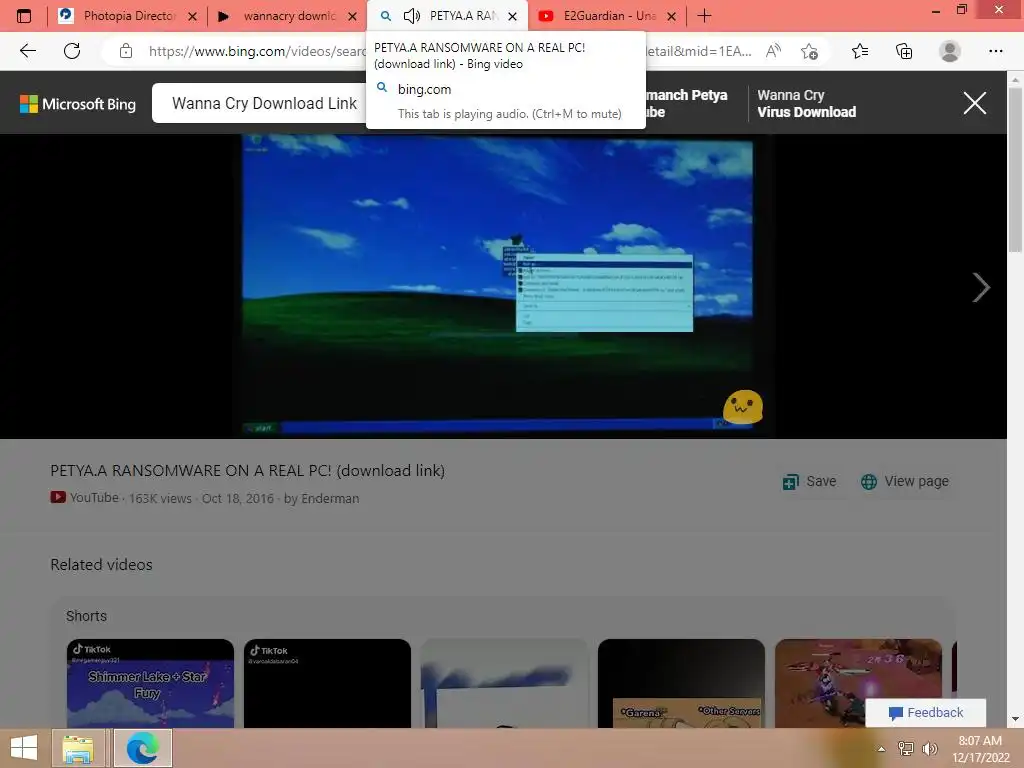Close the E2Guardian tab
1024x768 pixels.
(671, 16)
